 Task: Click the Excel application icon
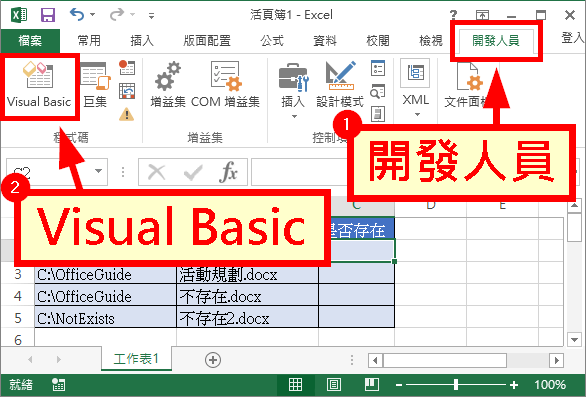19,15
